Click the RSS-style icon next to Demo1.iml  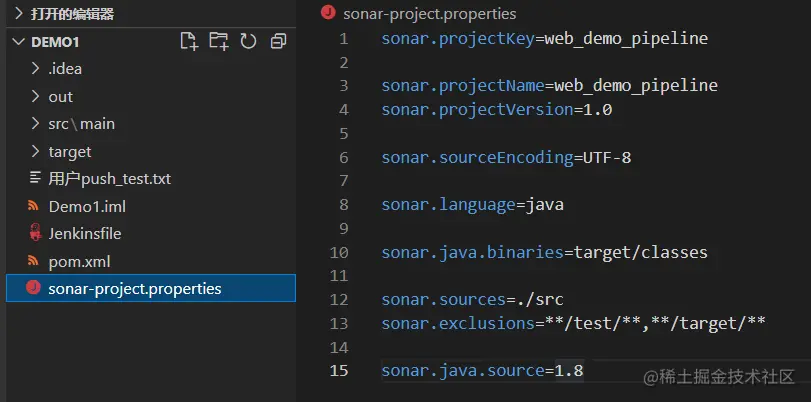tap(33, 206)
